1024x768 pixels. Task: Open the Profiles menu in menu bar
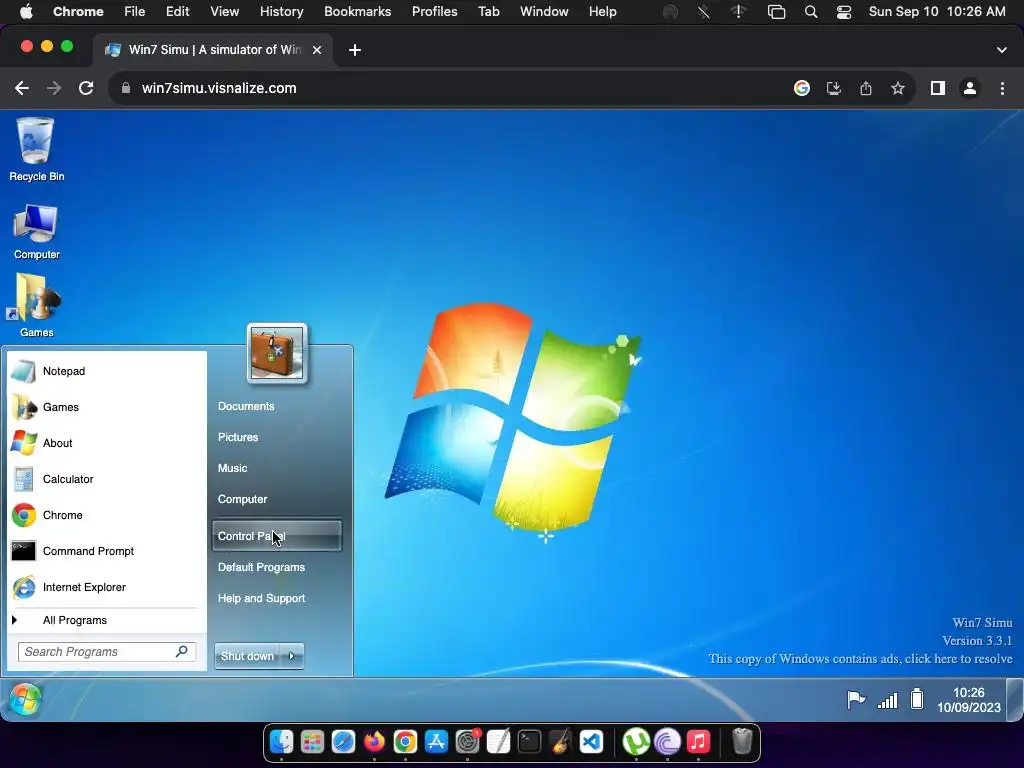tap(434, 11)
